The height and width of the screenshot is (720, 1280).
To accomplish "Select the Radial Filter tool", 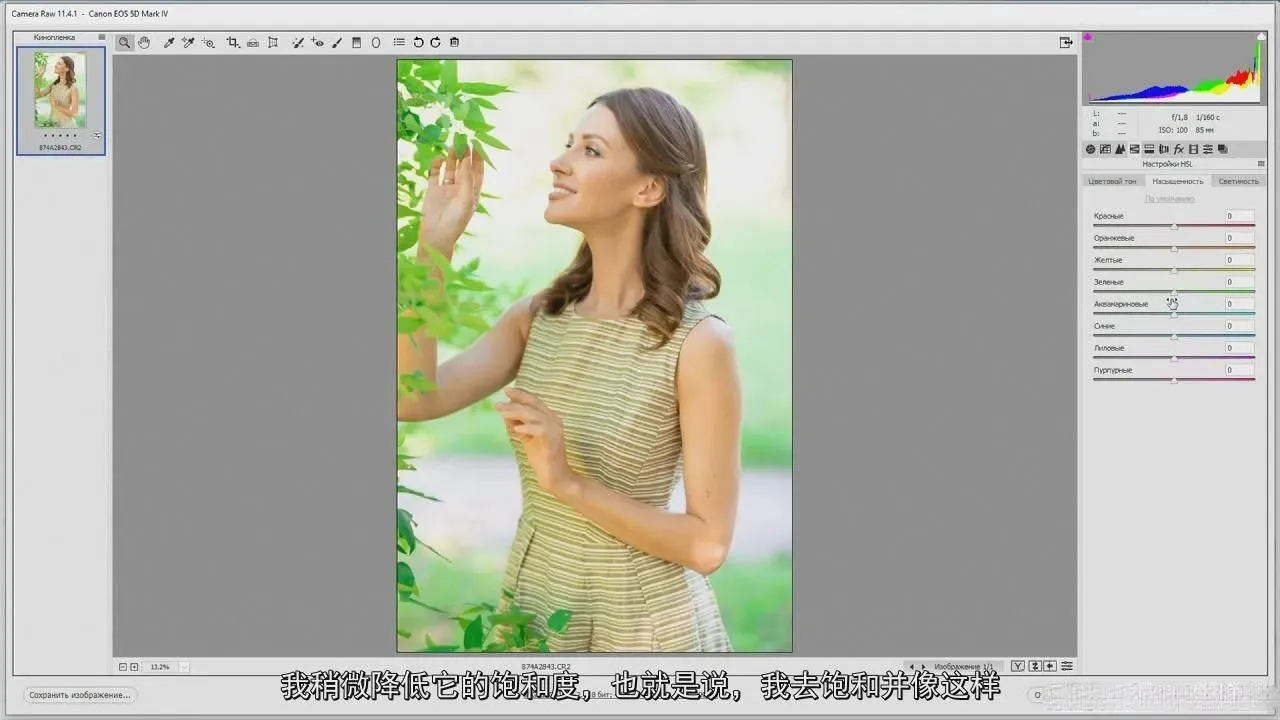I will point(376,43).
